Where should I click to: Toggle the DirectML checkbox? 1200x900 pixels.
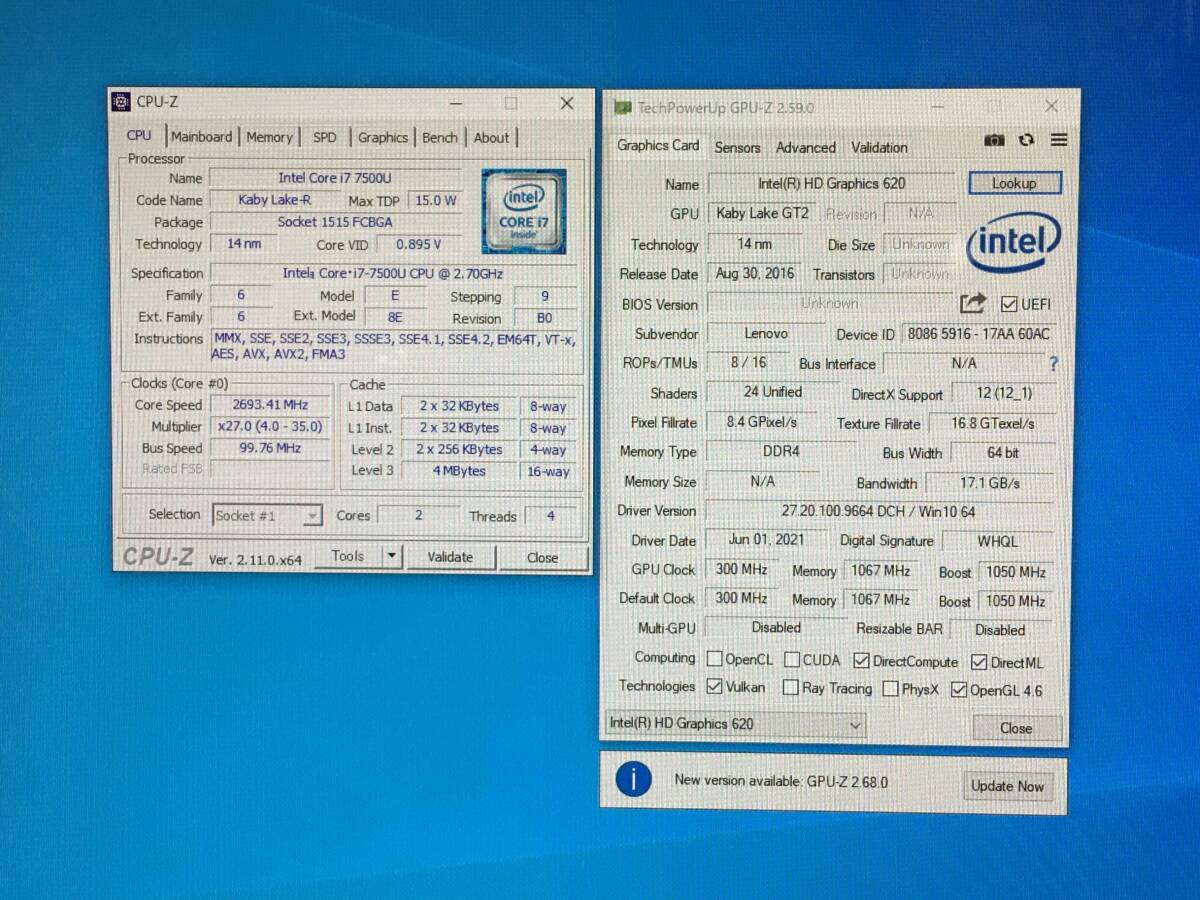click(x=979, y=662)
